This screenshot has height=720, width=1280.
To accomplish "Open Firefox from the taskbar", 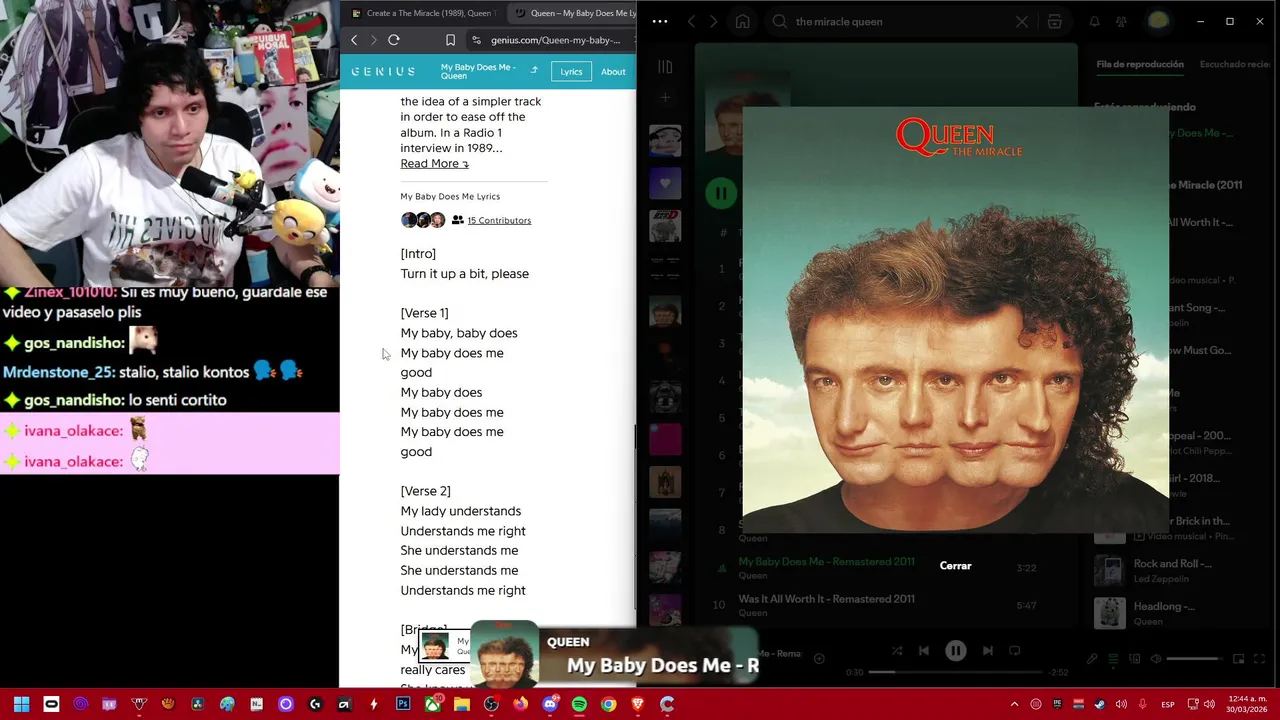I will click(x=520, y=704).
